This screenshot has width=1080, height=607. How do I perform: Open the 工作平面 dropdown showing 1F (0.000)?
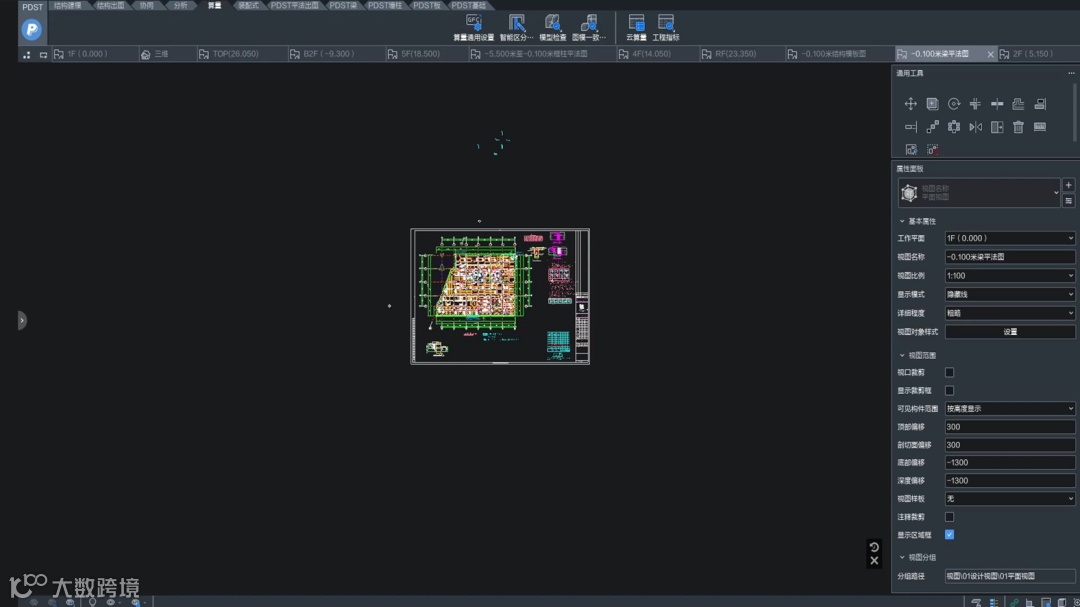click(1010, 238)
